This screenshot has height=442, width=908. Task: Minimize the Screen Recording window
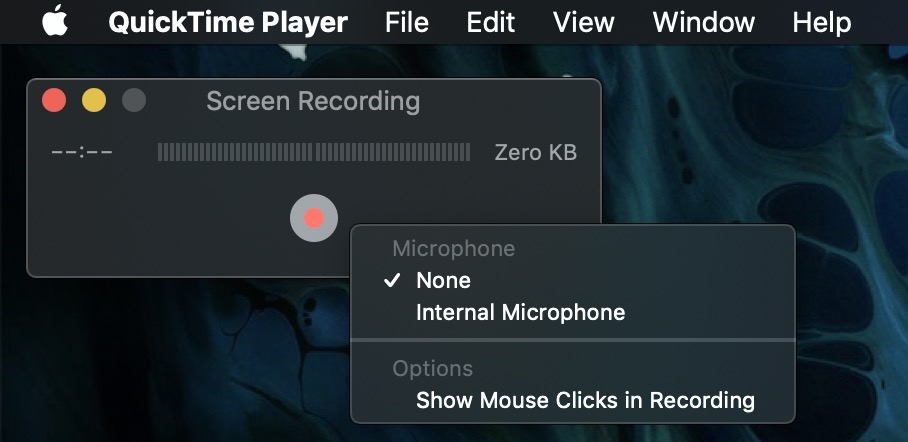pyautogui.click(x=94, y=101)
